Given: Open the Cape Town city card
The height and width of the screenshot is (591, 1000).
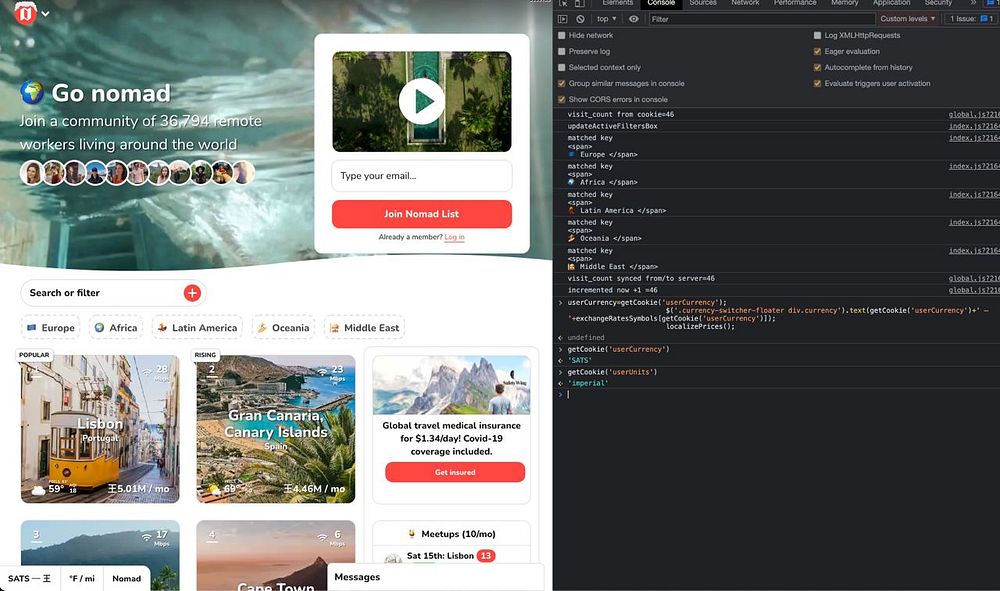Looking at the screenshot, I should coord(276,555).
